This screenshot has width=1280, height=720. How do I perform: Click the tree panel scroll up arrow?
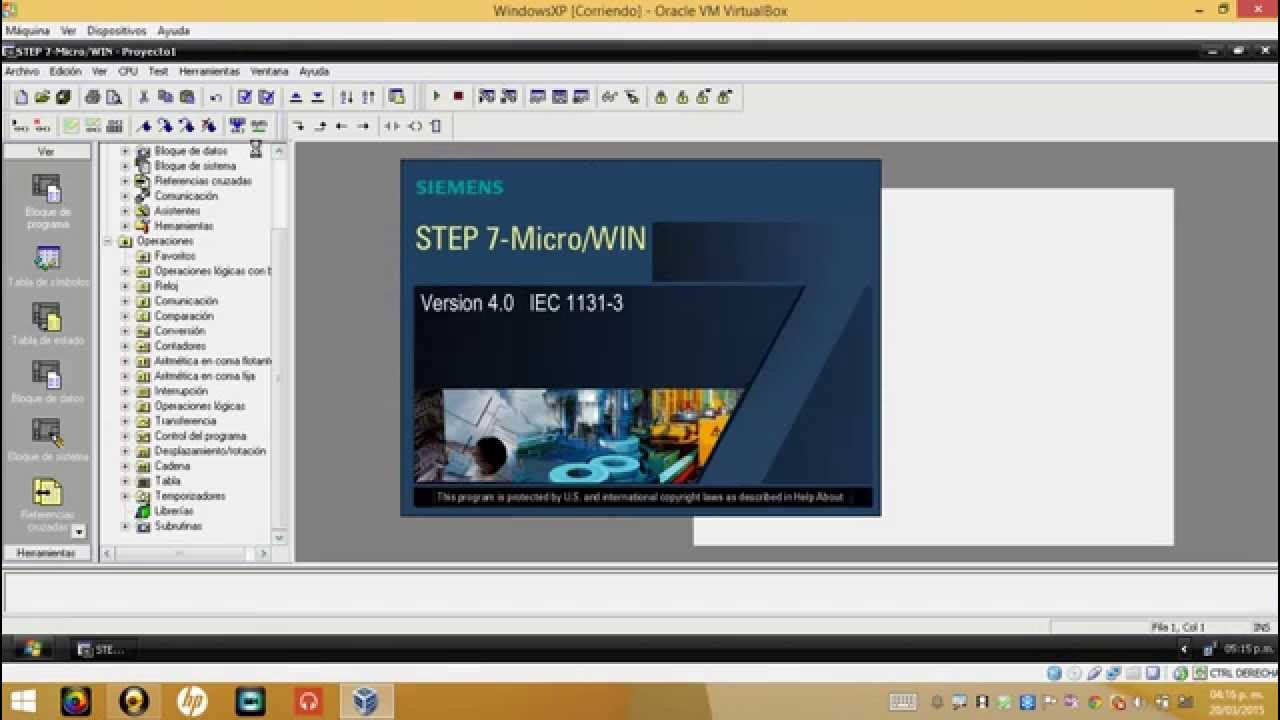279,150
